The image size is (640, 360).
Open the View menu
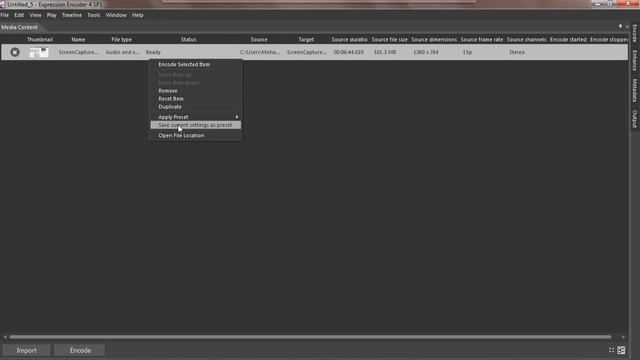coord(36,15)
